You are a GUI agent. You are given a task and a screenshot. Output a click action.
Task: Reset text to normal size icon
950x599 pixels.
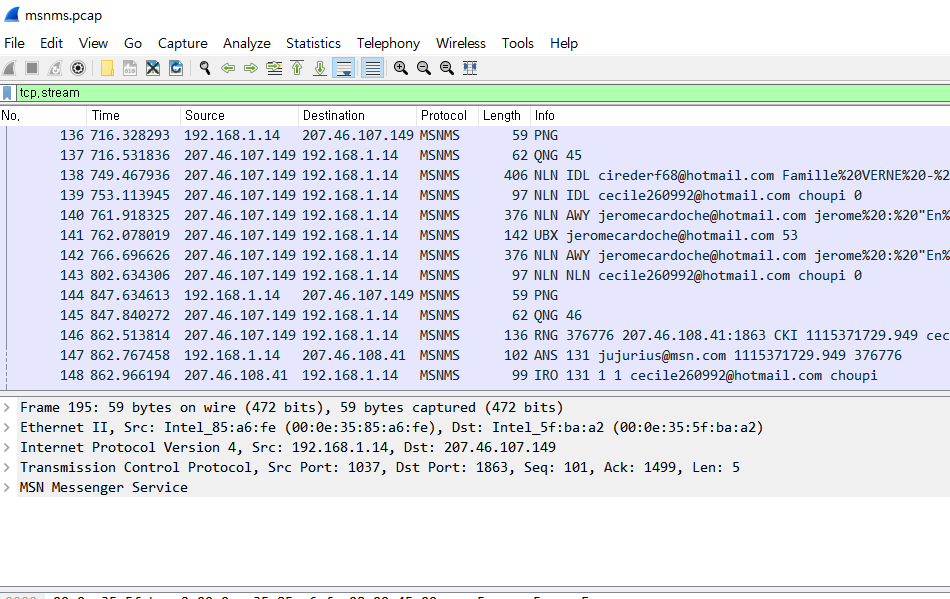(x=447, y=68)
